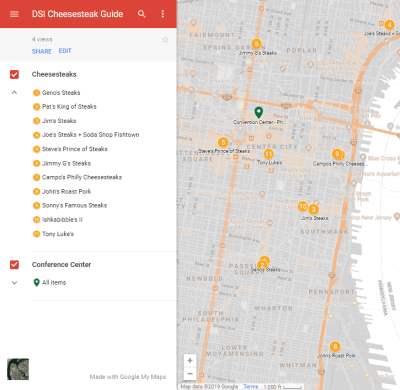Click map marker 8 for John's Roast Pork
The width and height of the screenshot is (400, 390).
click(x=335, y=347)
